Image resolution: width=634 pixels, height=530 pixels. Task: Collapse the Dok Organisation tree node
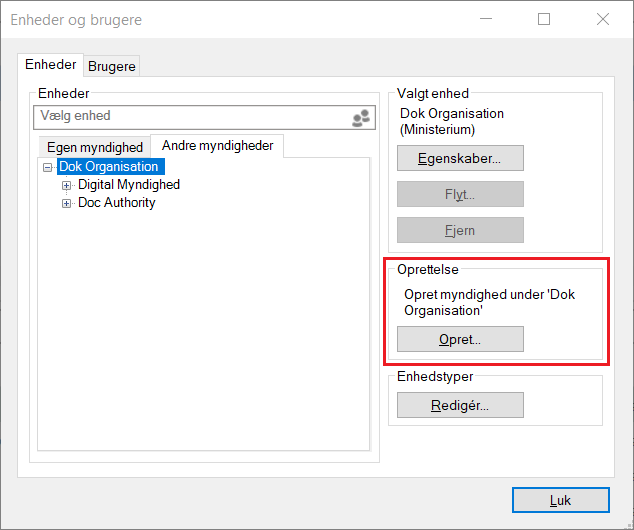48,167
